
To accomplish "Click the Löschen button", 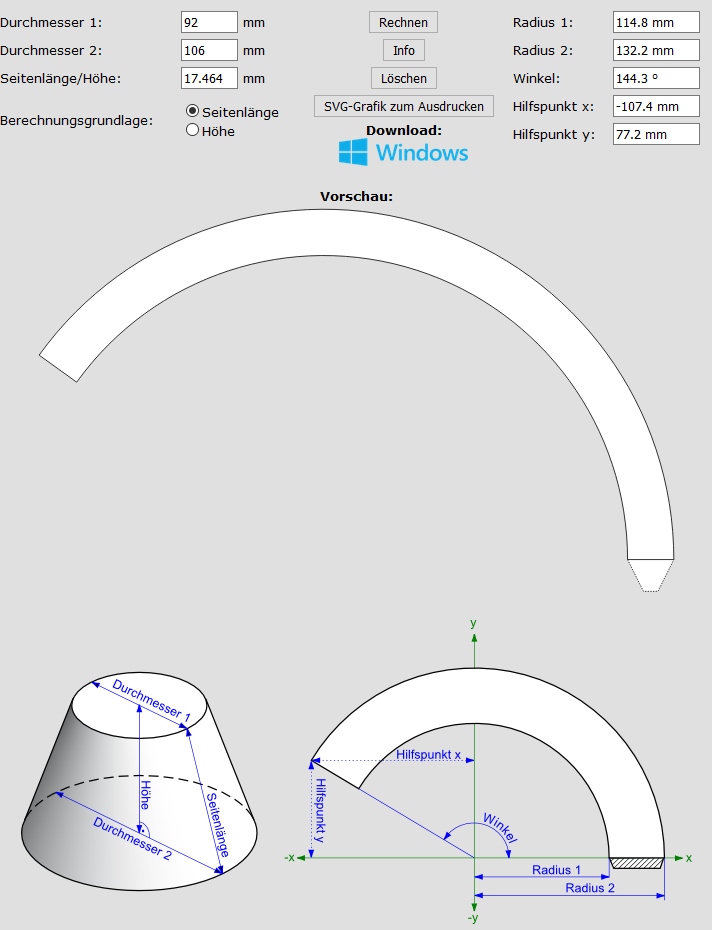I will 403,78.
